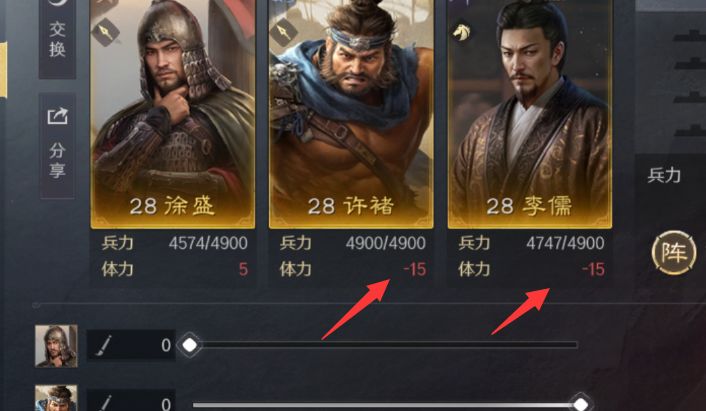Click archer troop icon on 许褚 card
The height and width of the screenshot is (411, 706).
click(284, 32)
